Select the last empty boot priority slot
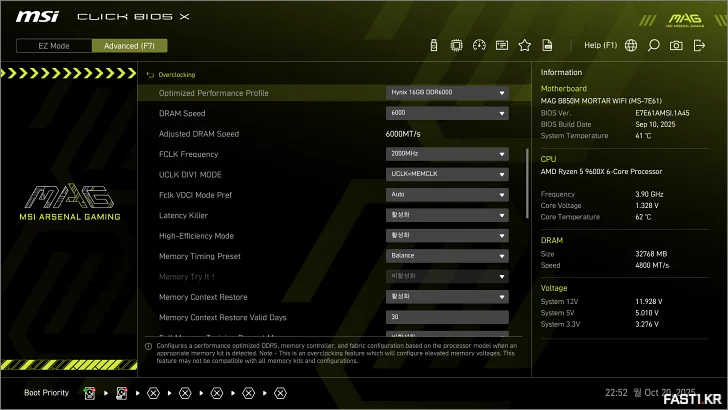The image size is (728, 410). [x=280, y=393]
